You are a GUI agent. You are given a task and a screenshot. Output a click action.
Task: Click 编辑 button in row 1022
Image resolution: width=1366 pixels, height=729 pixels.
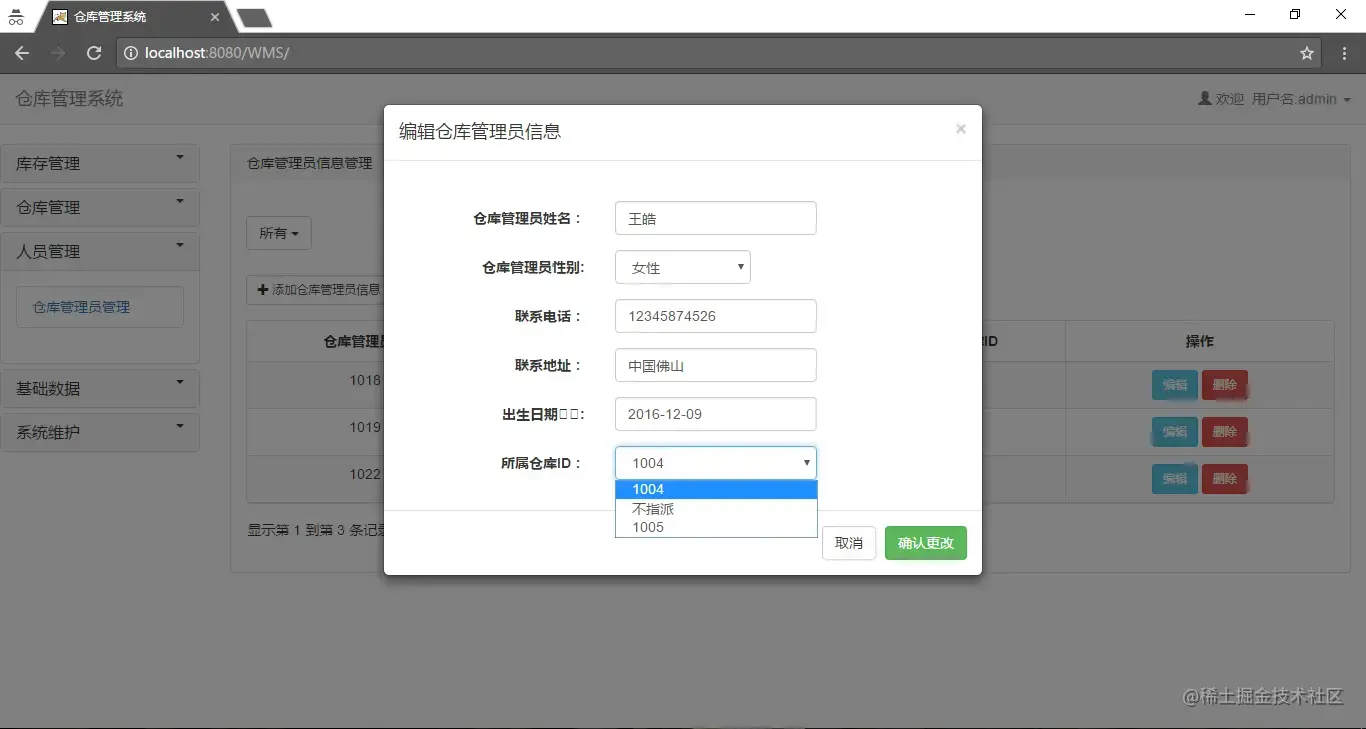click(1175, 479)
